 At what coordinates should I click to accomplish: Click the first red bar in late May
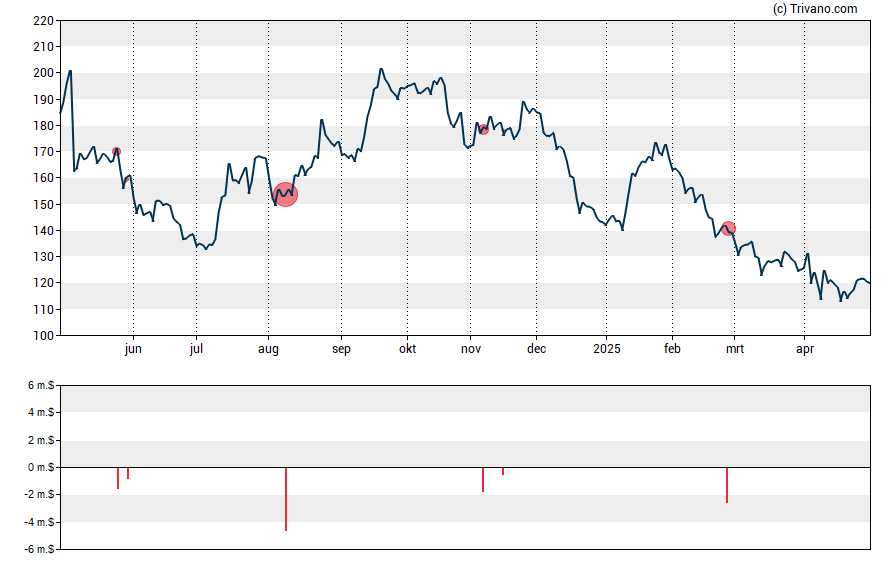(118, 478)
